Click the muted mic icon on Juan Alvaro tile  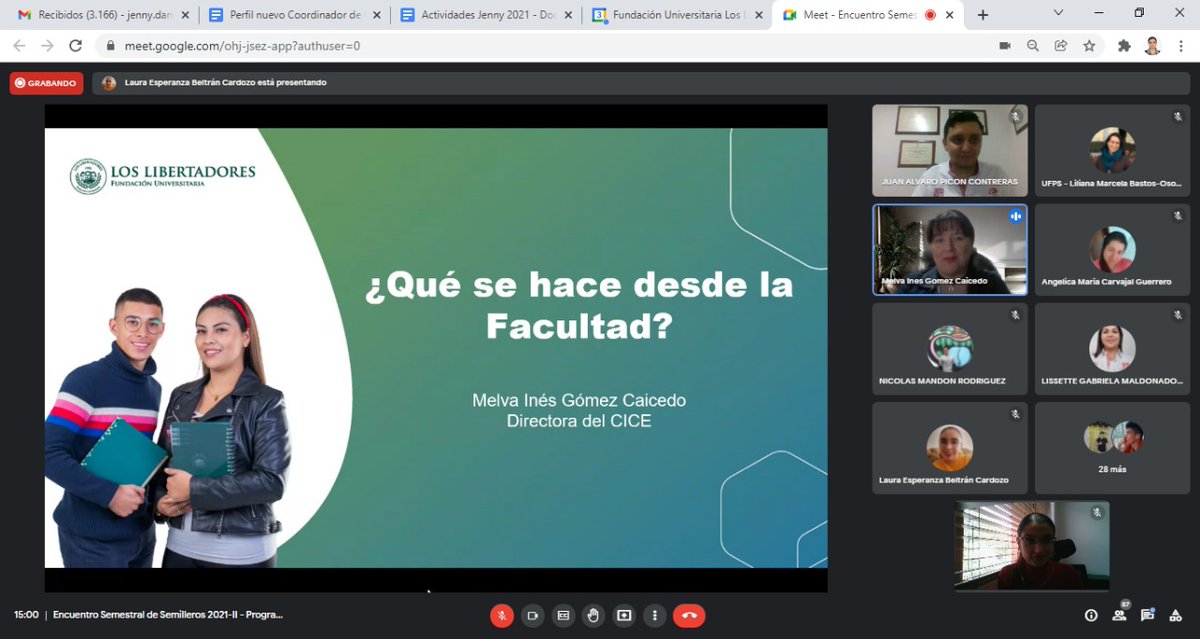point(1015,117)
